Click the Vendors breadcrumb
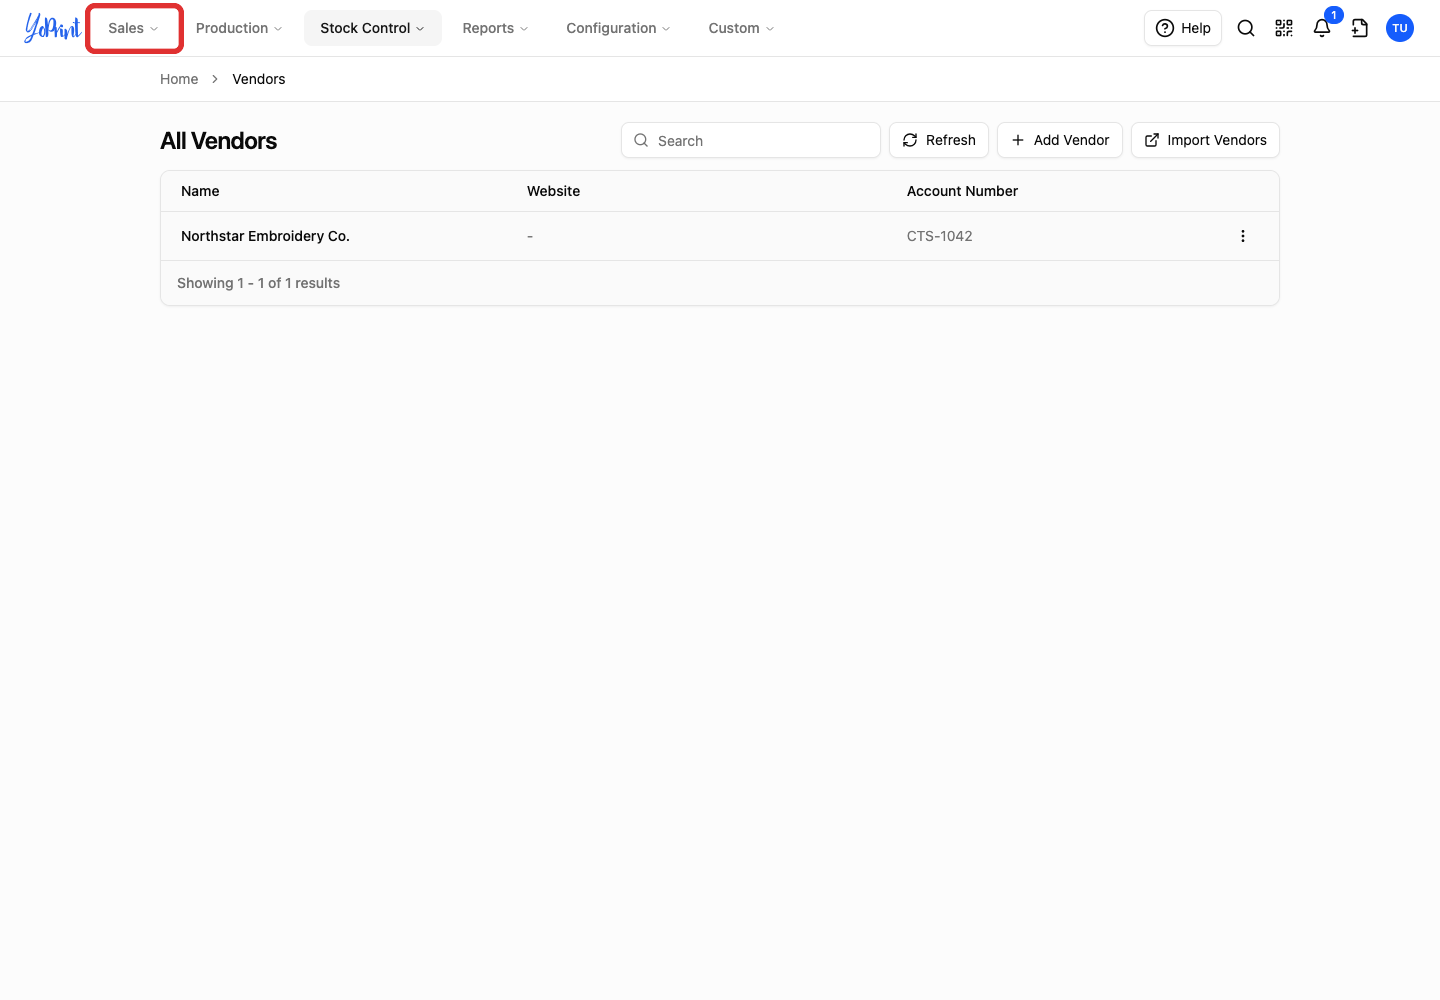Viewport: 1440px width, 1000px height. coord(259,79)
